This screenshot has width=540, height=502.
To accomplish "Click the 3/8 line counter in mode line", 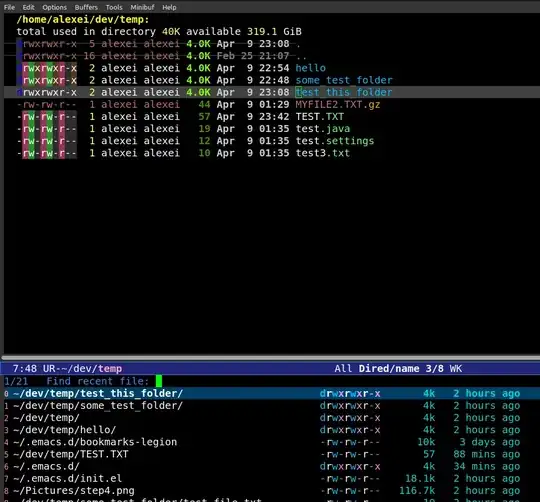I will 434,369.
